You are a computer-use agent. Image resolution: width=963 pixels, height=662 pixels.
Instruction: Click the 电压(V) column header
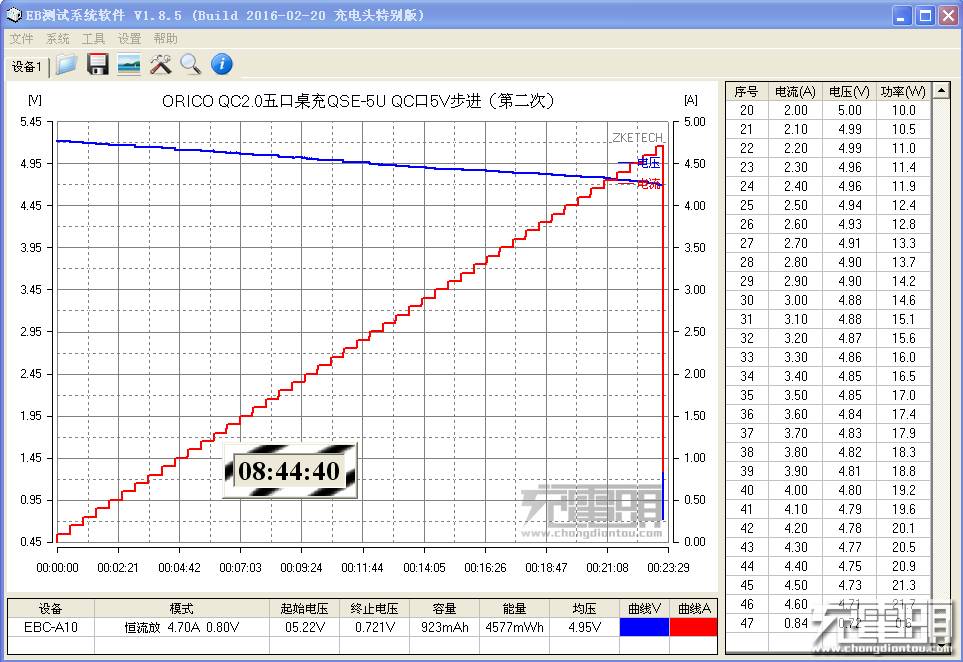coord(849,92)
